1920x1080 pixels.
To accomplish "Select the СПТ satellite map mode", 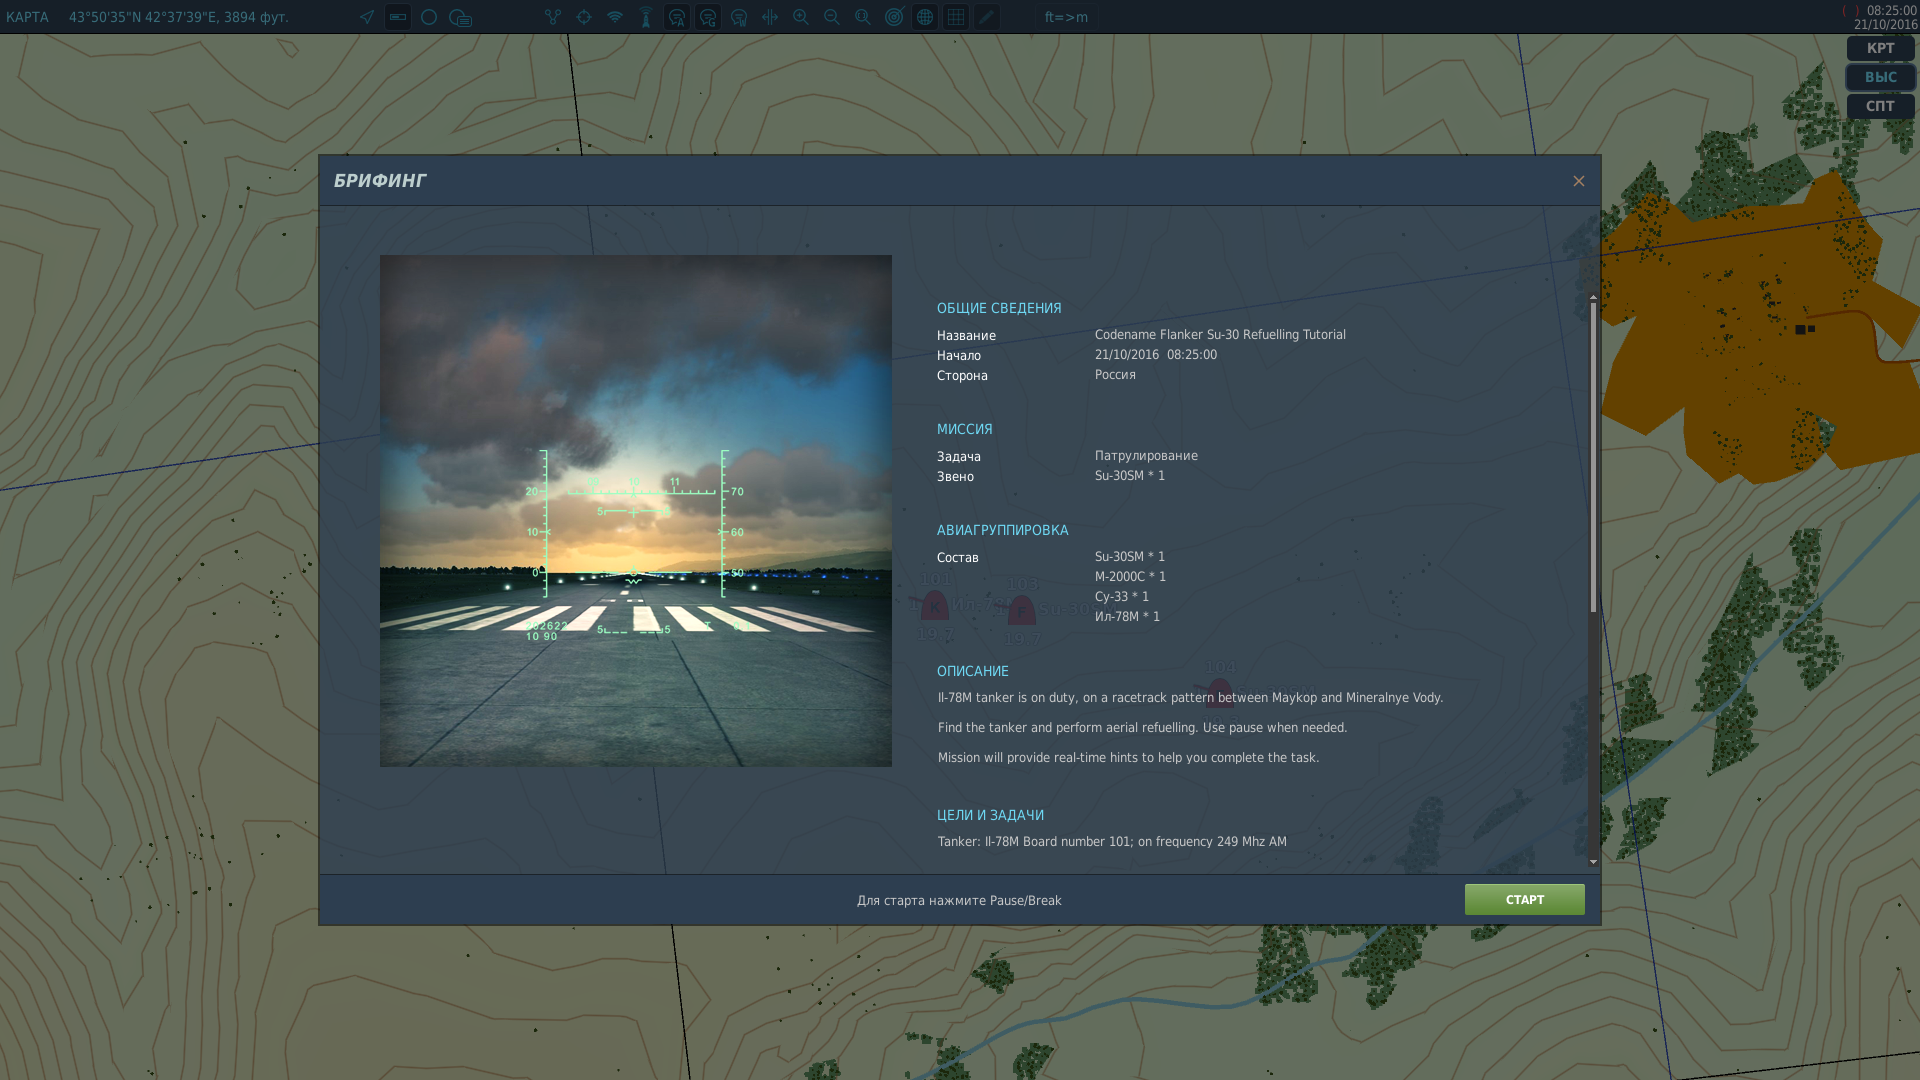I will 1880,106.
